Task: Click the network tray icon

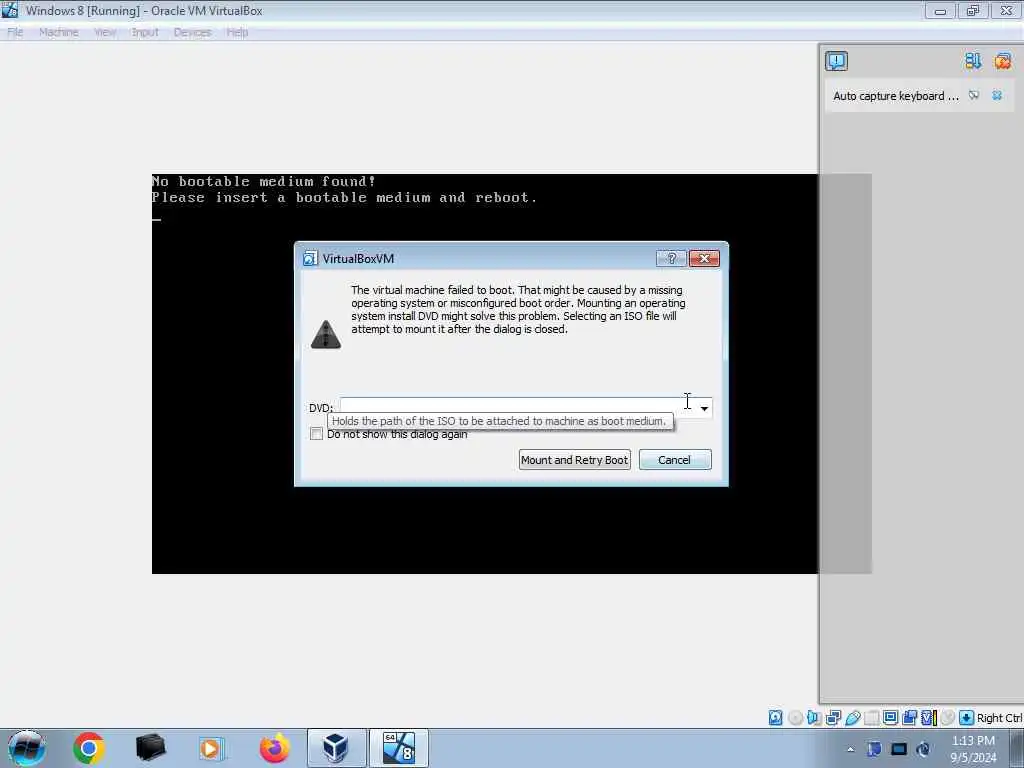Action: 874,749
